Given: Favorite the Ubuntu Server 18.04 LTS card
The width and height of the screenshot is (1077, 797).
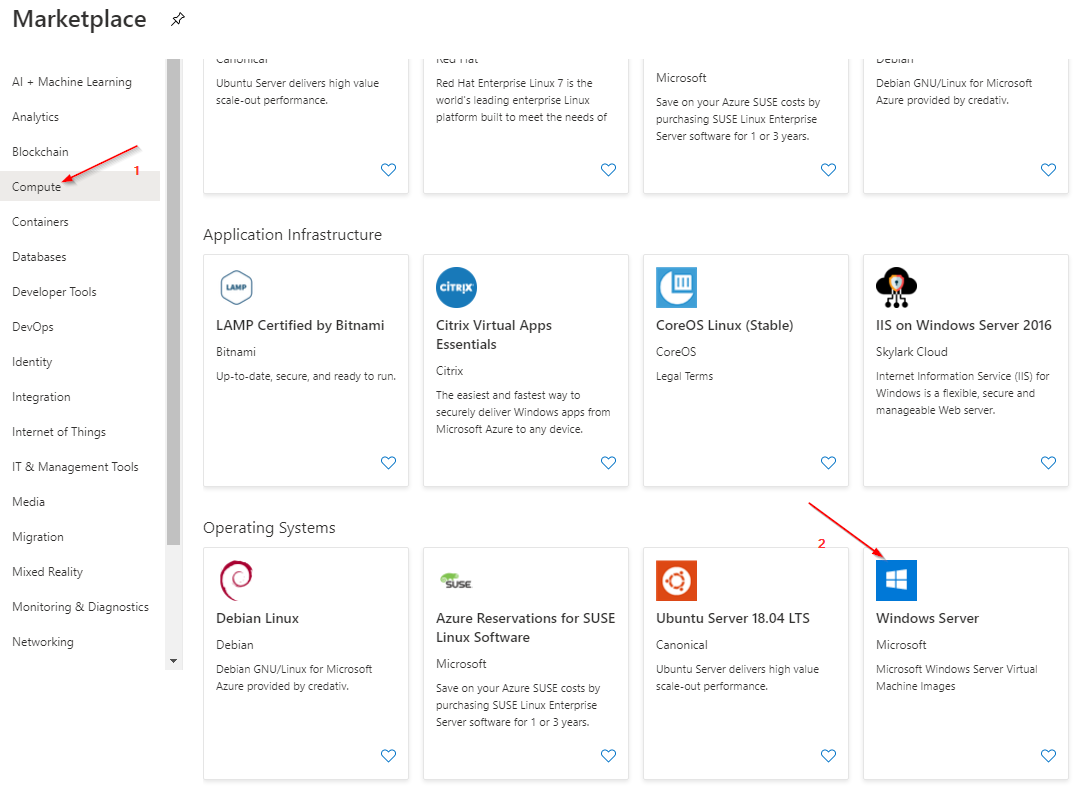Looking at the screenshot, I should click(828, 756).
